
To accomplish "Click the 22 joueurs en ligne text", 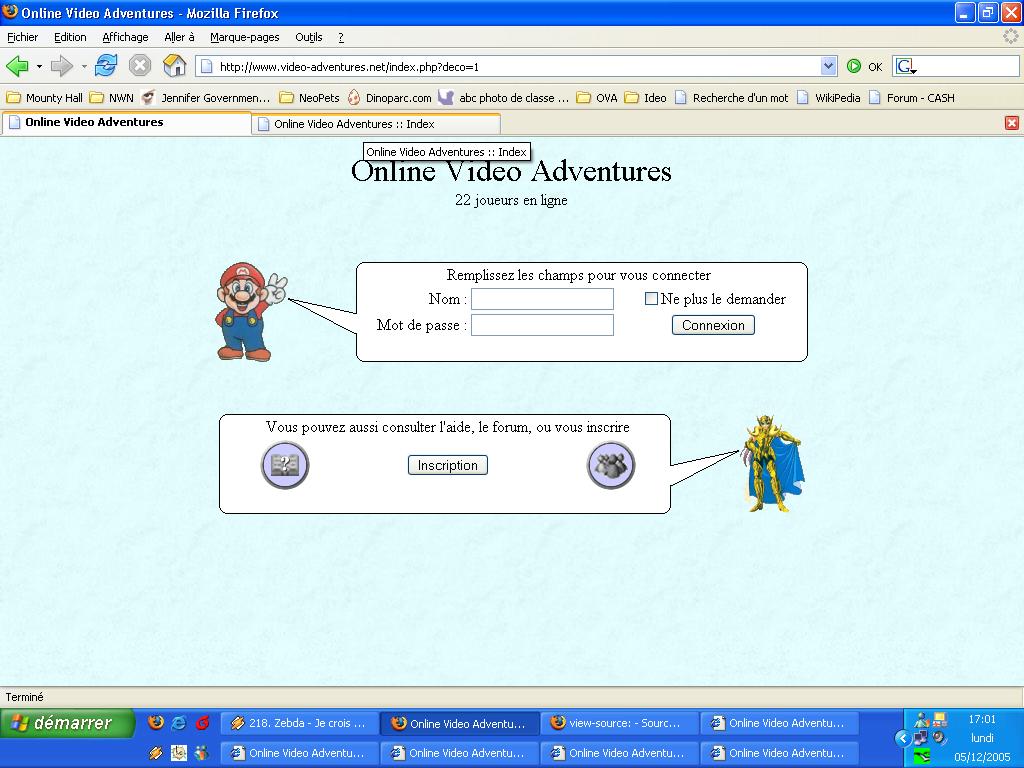I will [x=511, y=200].
